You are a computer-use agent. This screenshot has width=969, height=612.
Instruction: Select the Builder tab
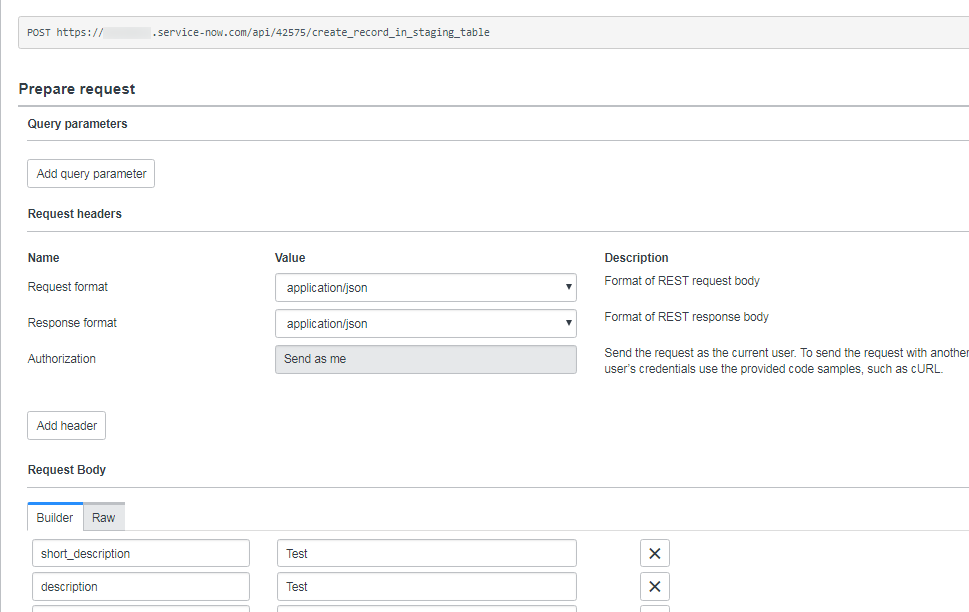tap(55, 517)
